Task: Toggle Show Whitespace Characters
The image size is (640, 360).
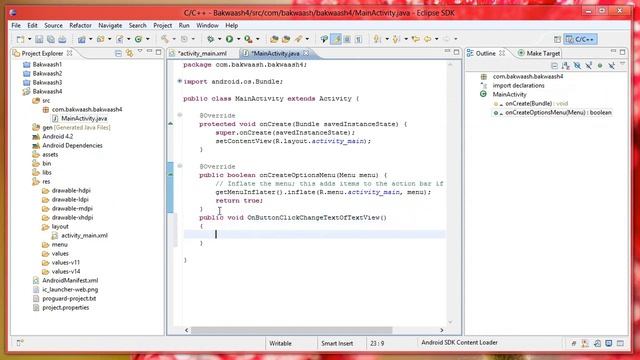Action: coord(358,39)
